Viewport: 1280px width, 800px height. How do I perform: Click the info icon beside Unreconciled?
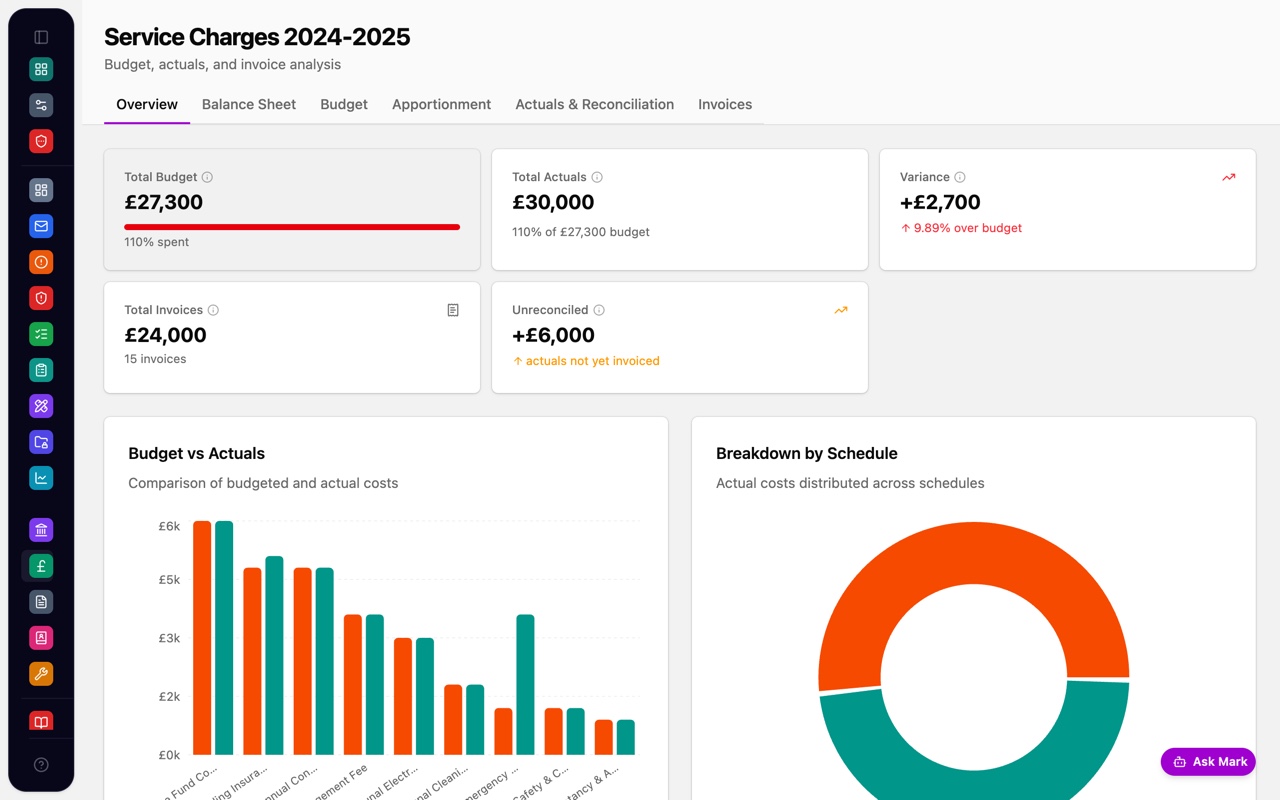tap(599, 310)
